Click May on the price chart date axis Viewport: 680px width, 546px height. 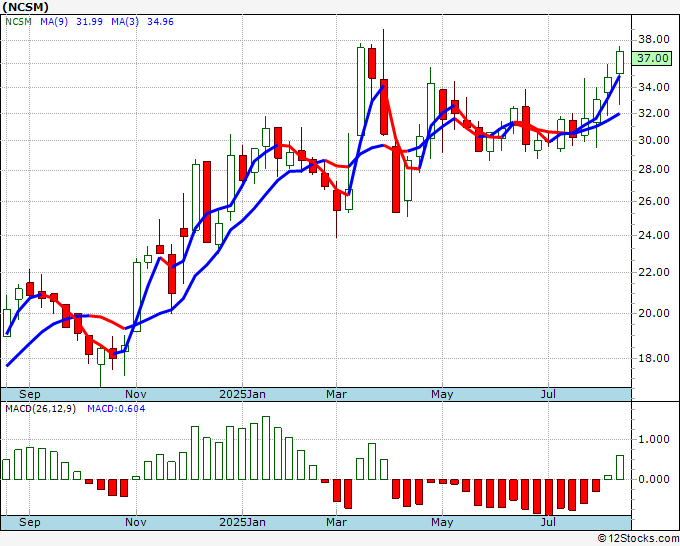tap(442, 394)
